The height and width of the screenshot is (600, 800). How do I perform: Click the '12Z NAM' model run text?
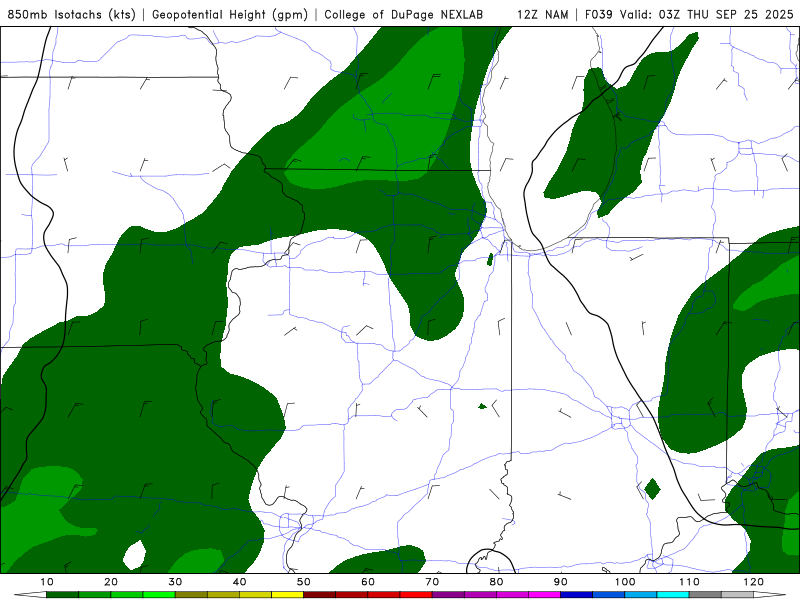click(543, 15)
